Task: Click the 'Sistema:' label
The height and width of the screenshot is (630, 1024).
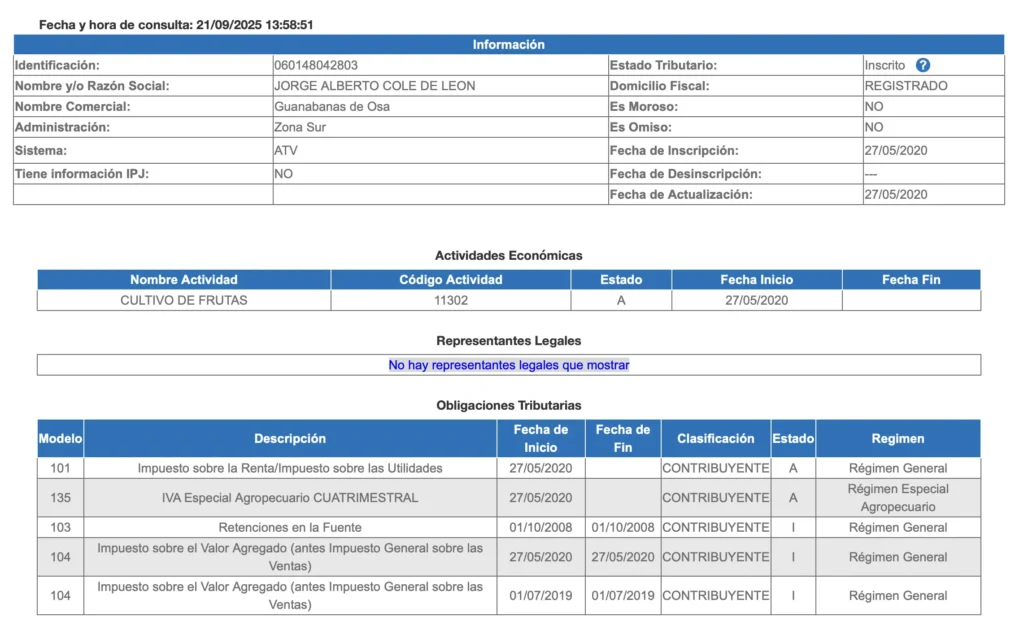Action: coord(41,151)
